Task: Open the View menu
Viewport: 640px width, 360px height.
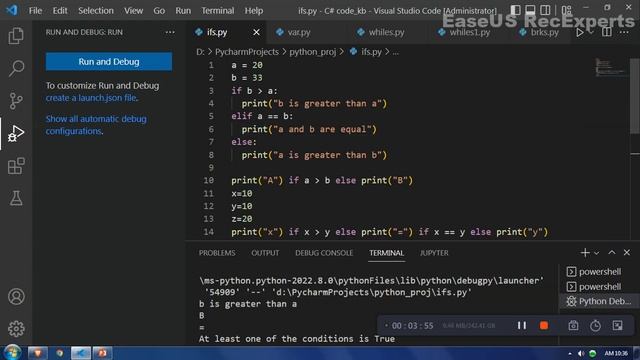Action: 133,10
